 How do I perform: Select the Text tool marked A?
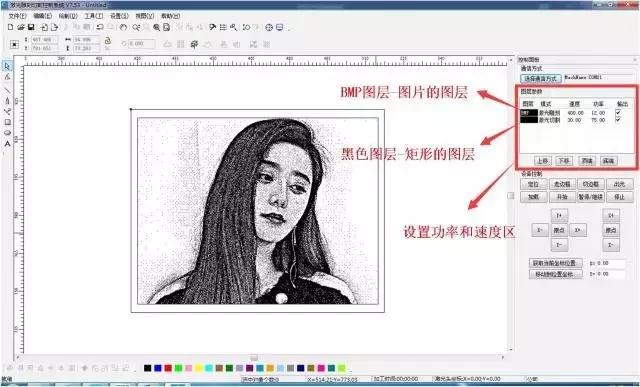pos(7,144)
